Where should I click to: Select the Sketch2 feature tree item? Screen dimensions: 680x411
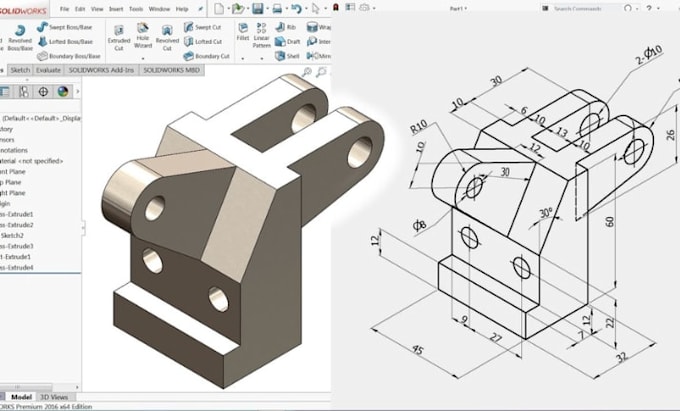(x=12, y=235)
